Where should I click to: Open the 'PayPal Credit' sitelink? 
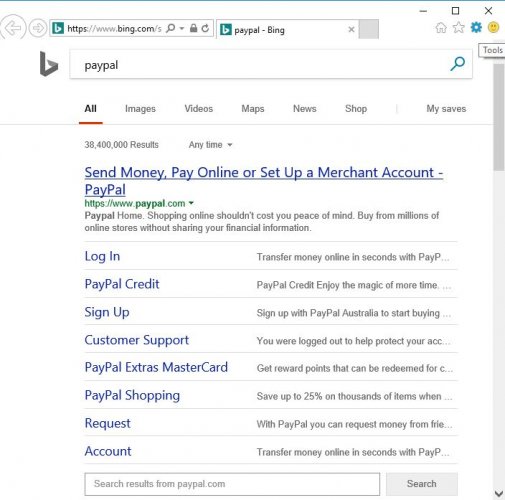pos(122,284)
